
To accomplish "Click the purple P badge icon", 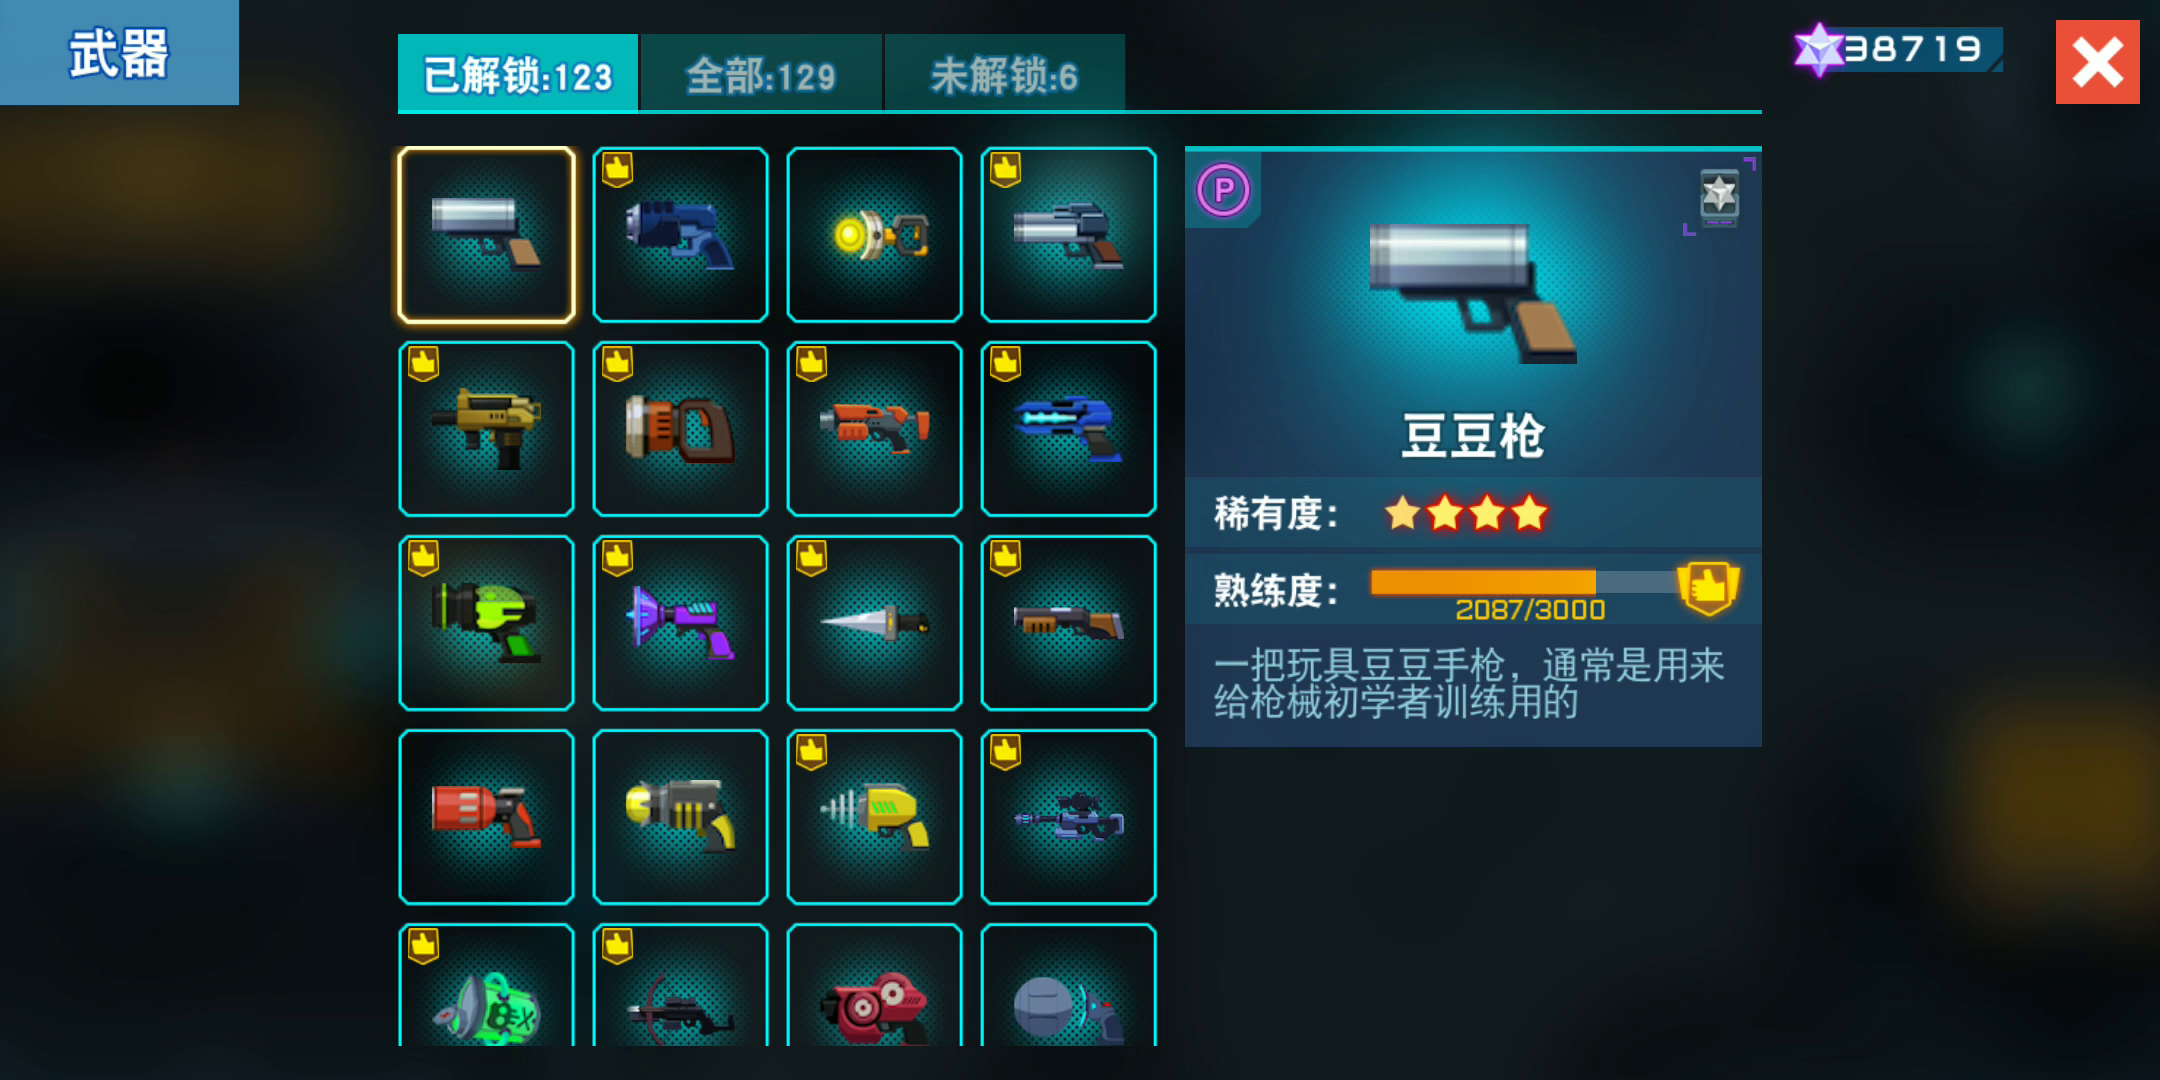I will (x=1223, y=190).
